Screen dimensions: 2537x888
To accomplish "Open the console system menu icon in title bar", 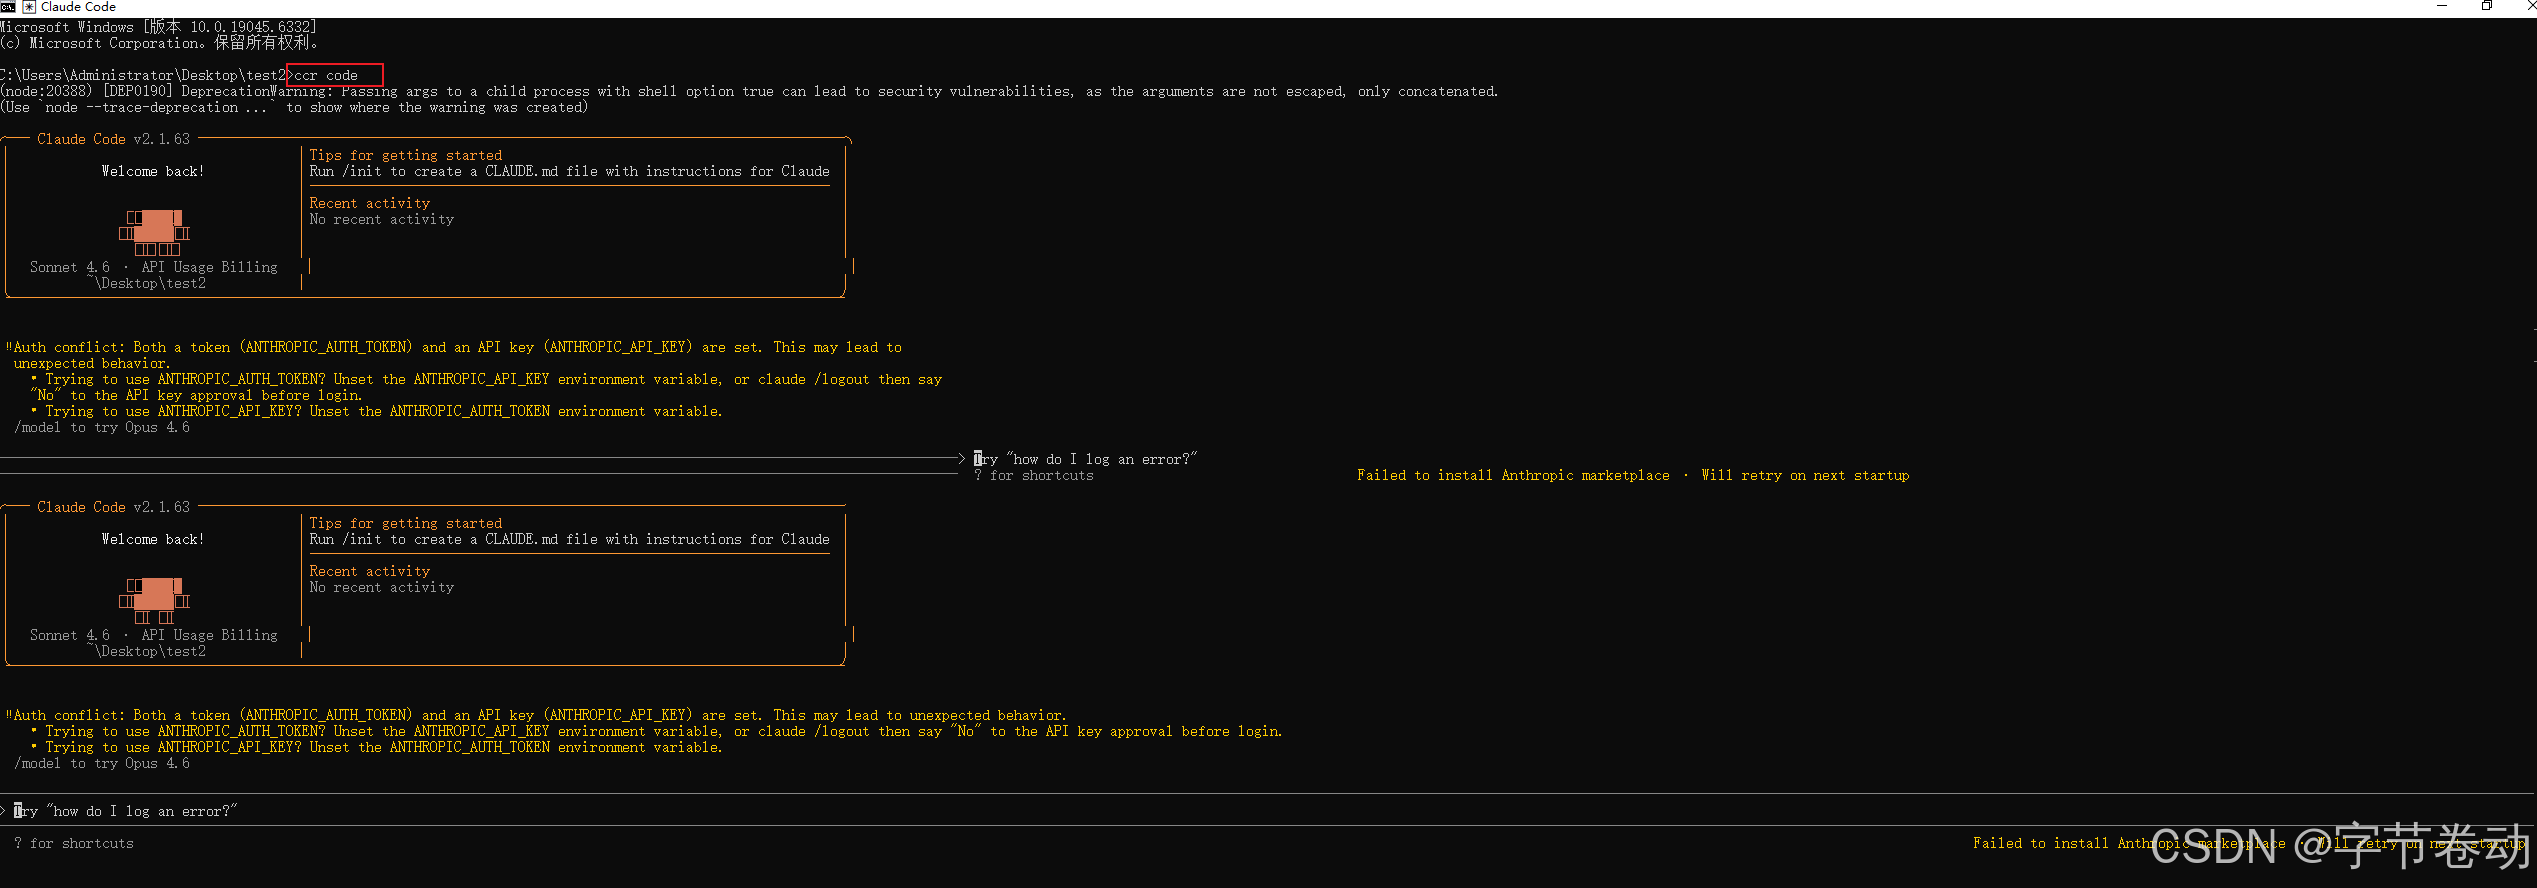I will coord(8,7).
